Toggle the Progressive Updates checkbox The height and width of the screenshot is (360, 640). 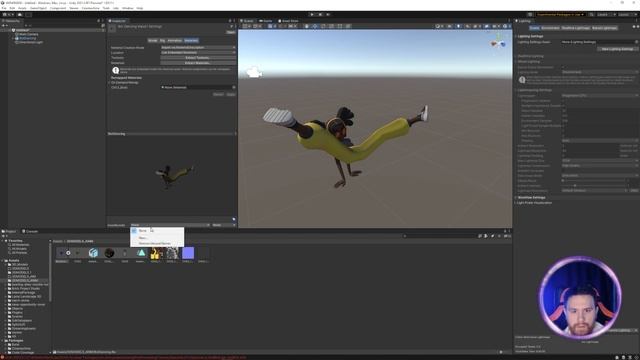point(563,100)
